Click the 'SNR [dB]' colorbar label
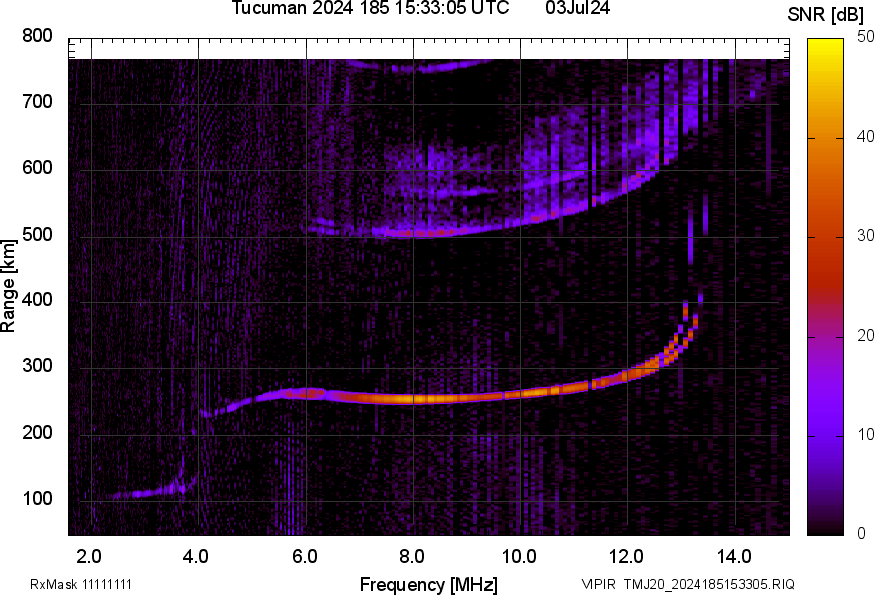Image resolution: width=874 pixels, height=595 pixels. click(x=826, y=15)
